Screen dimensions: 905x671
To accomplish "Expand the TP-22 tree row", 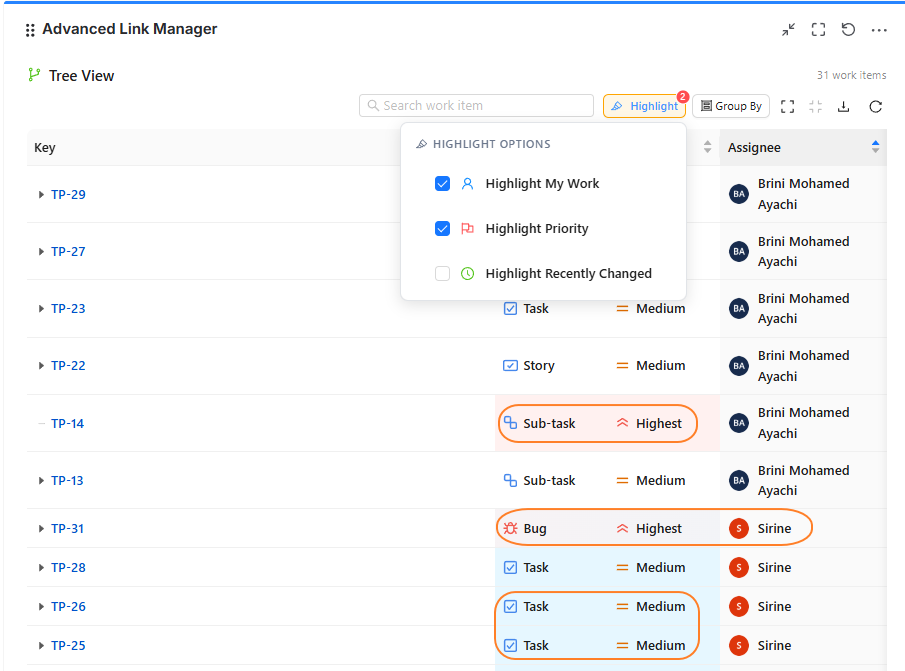I will click(41, 366).
